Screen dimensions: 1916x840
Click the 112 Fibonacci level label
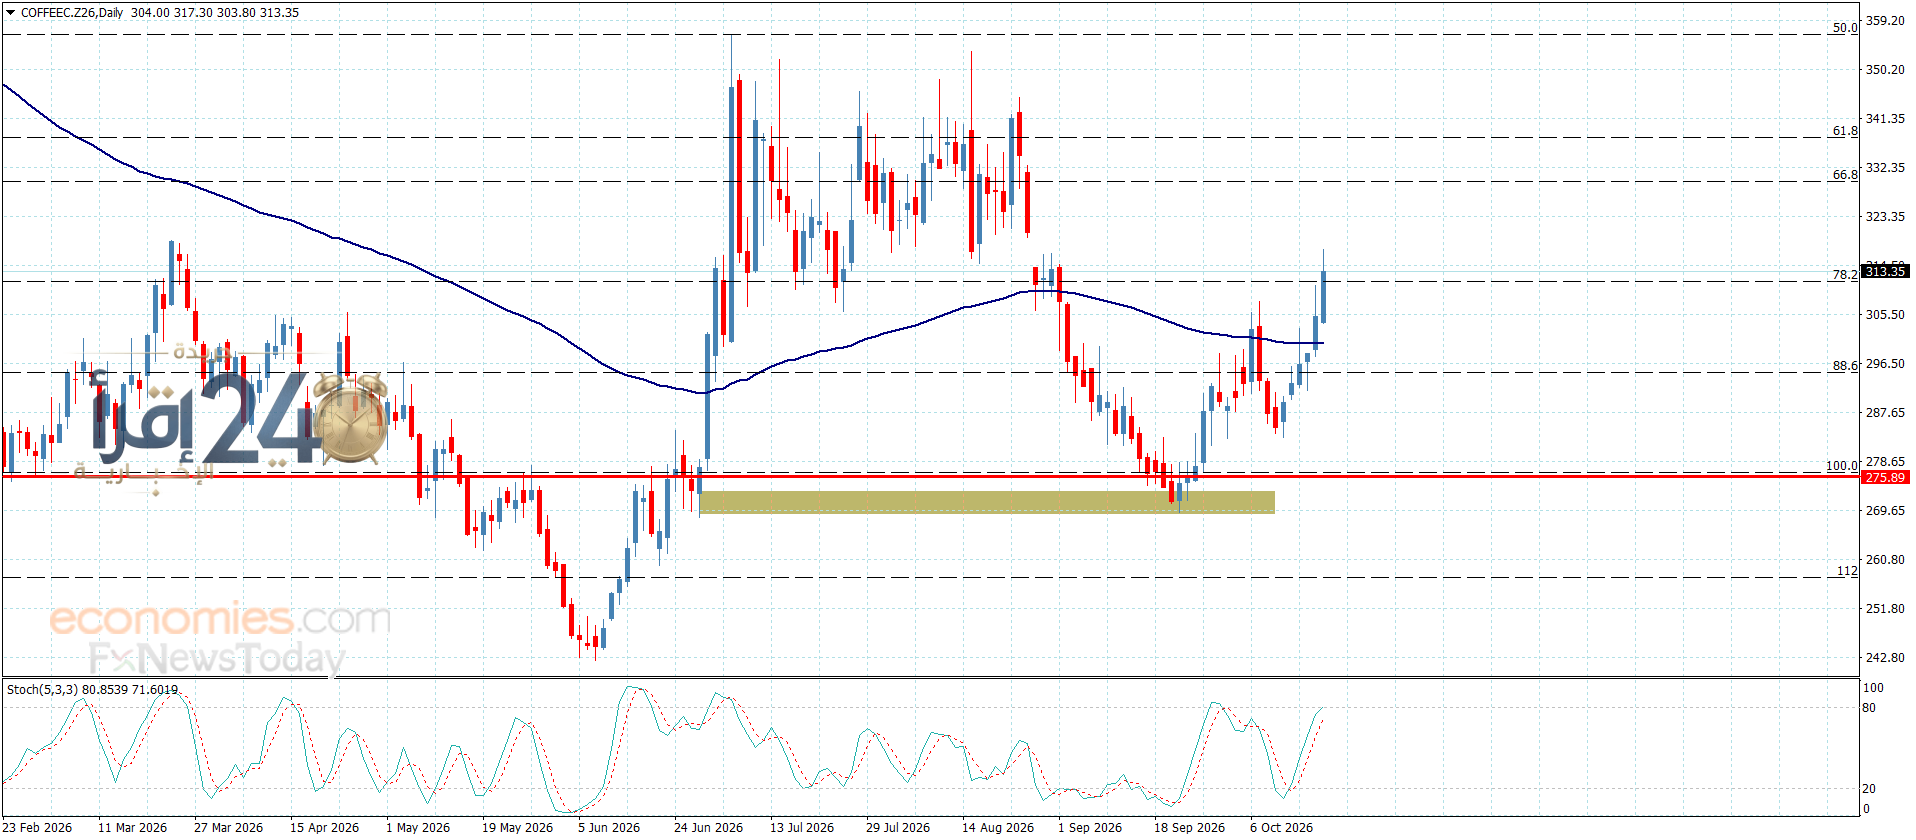pyautogui.click(x=1847, y=571)
